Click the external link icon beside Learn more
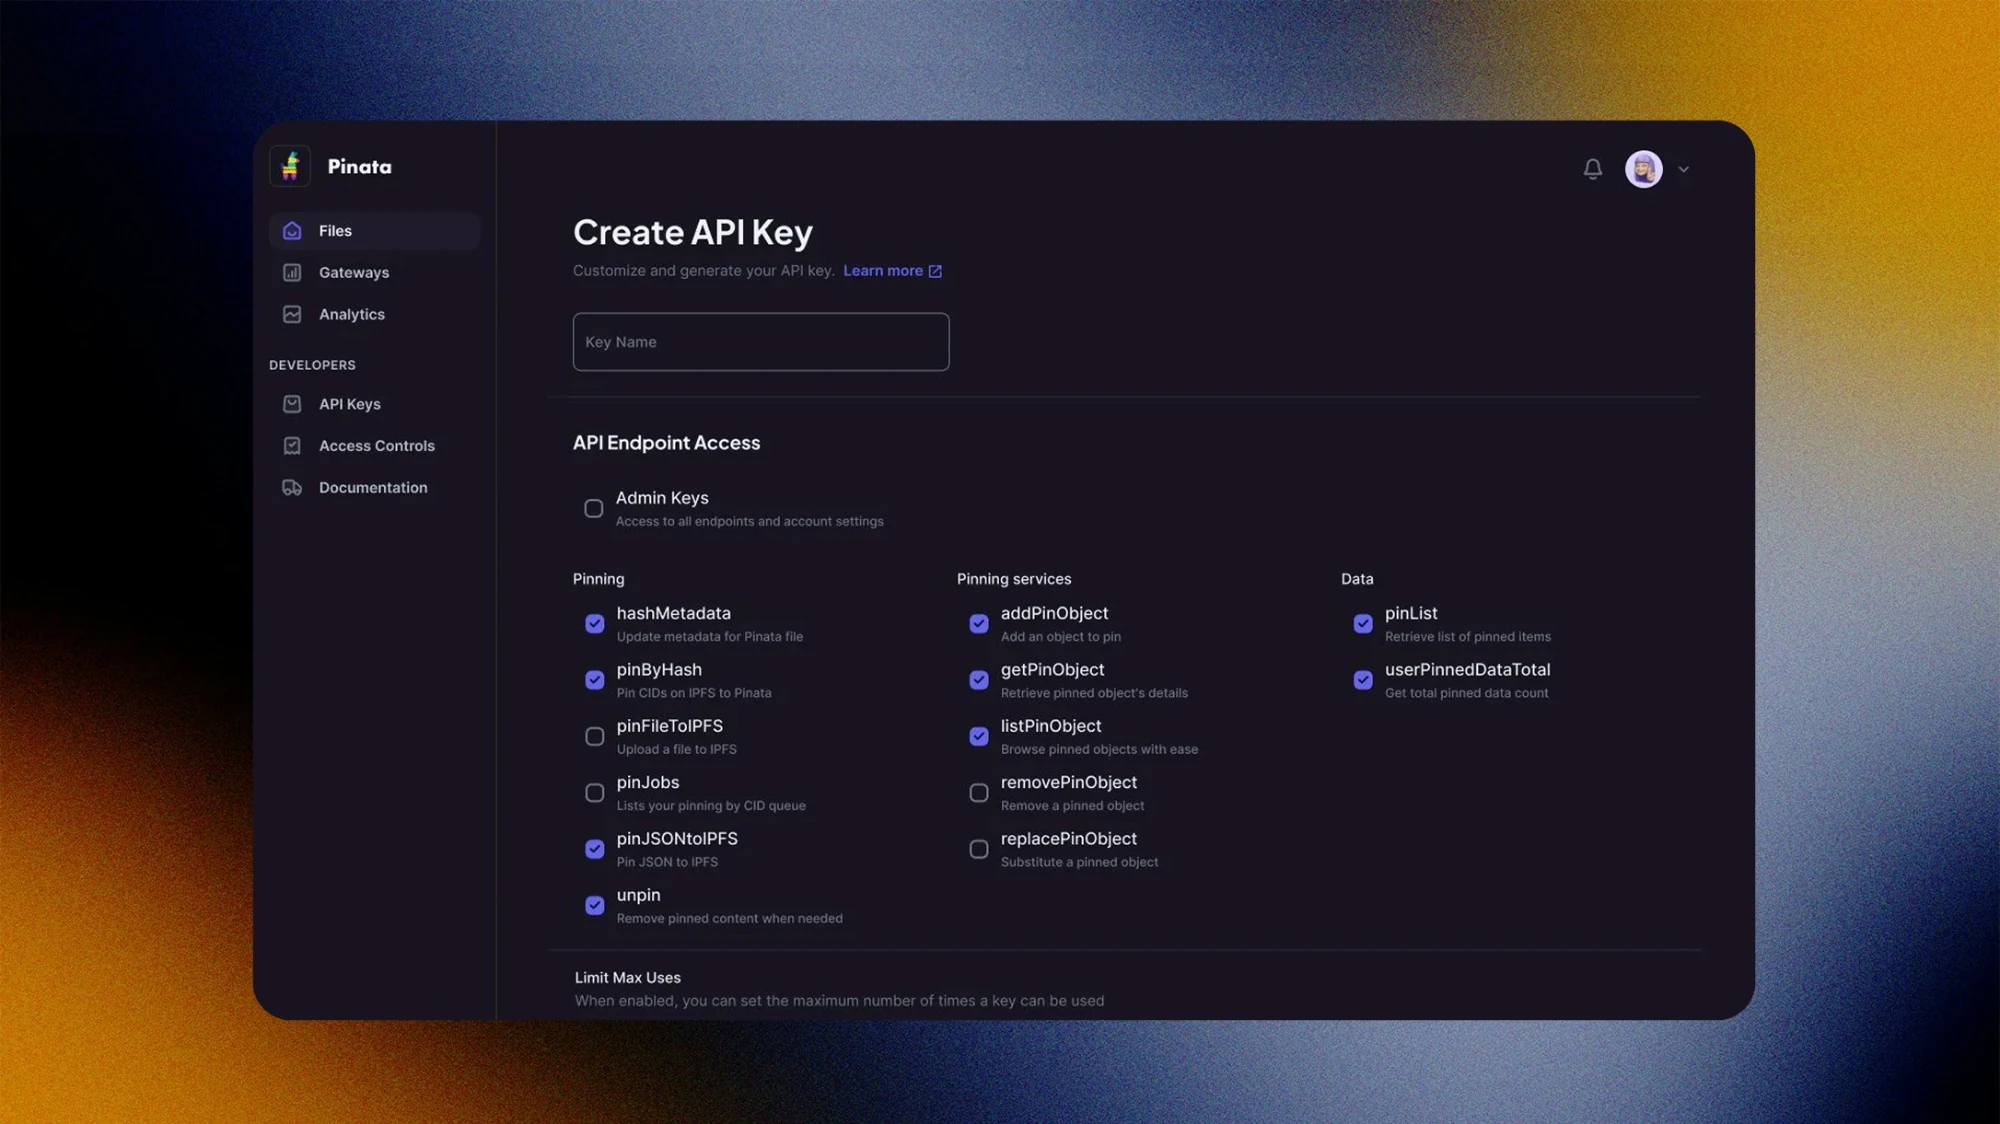Viewport: 2000px width, 1124px height. tap(935, 271)
